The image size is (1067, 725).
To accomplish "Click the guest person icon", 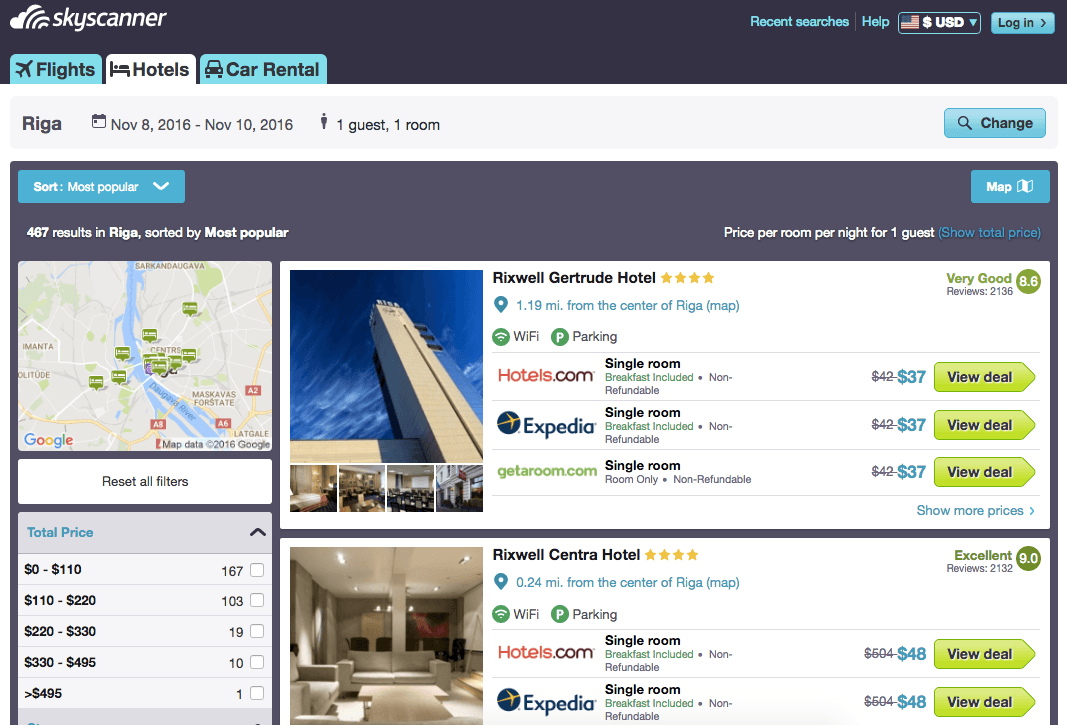I will point(324,122).
